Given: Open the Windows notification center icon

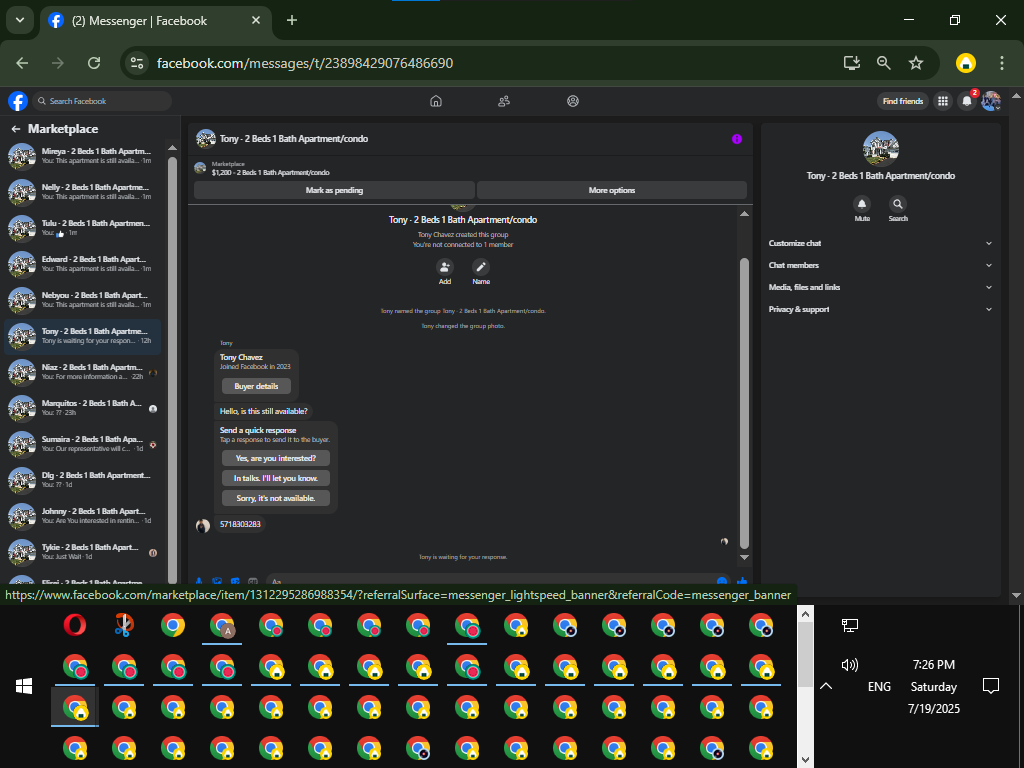Looking at the screenshot, I should (991, 686).
